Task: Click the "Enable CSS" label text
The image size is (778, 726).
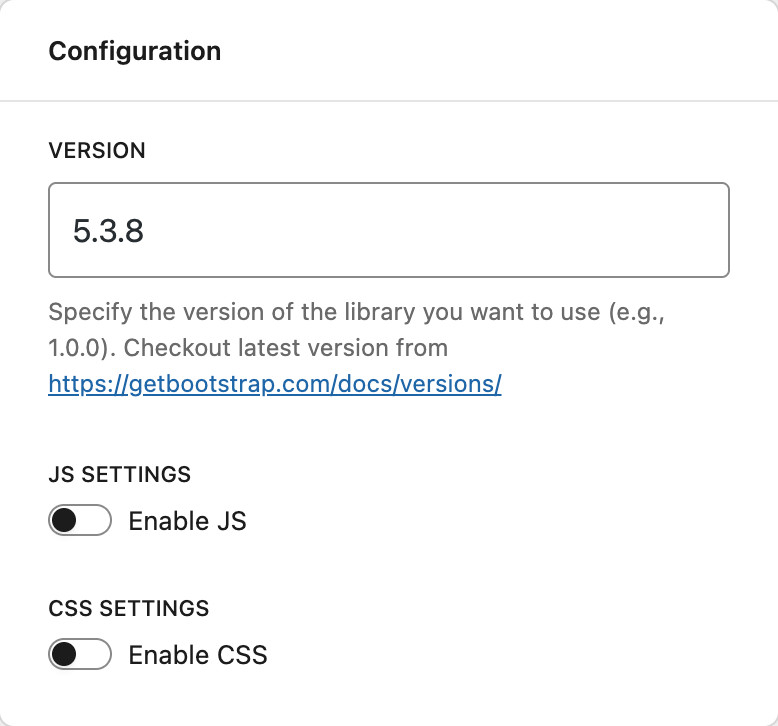Action: [198, 655]
